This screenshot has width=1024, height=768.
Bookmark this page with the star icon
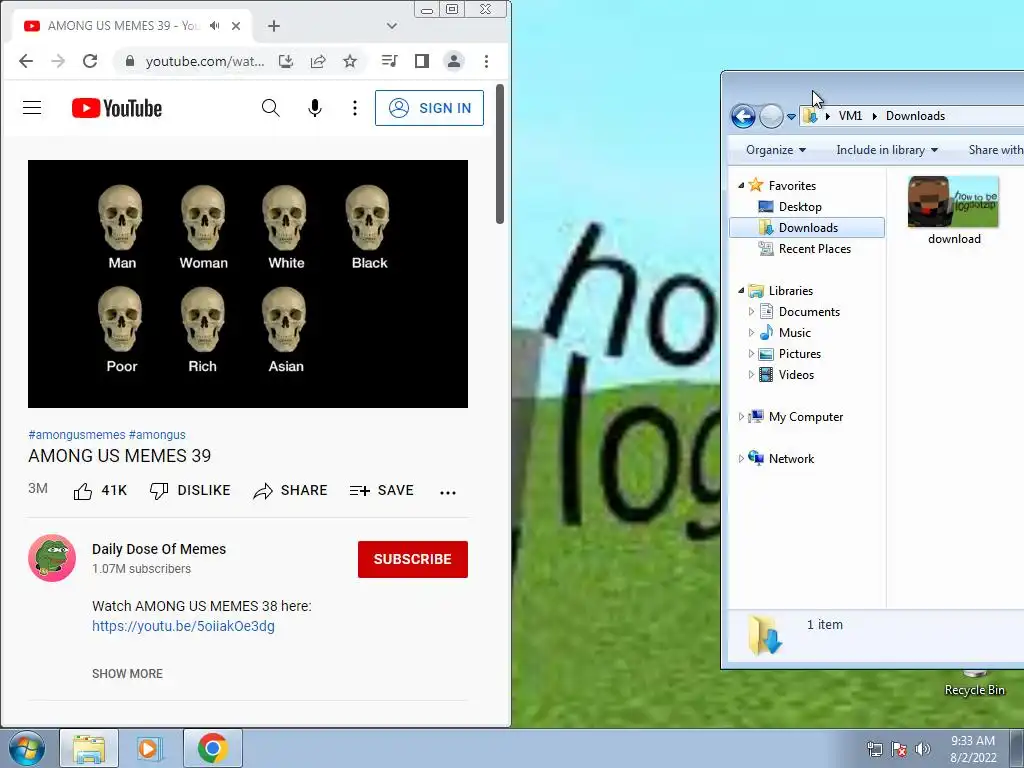pos(350,61)
